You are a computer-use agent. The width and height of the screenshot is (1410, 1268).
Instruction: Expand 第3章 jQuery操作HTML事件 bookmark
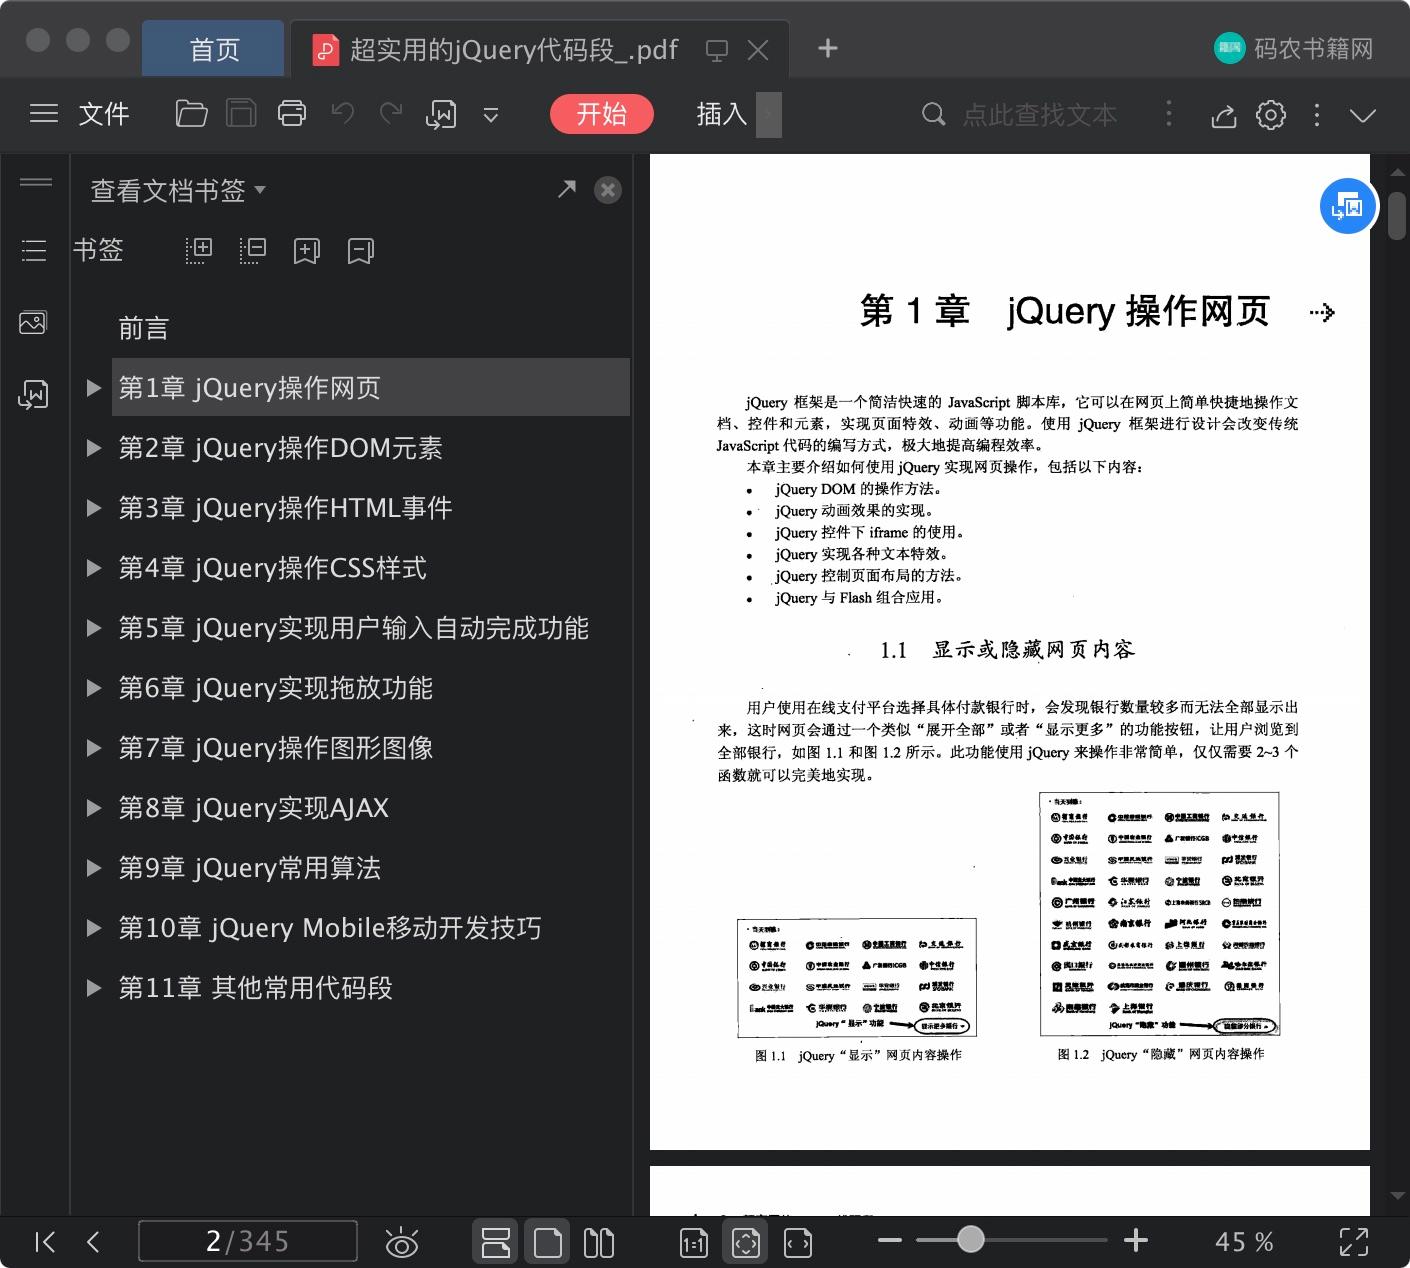94,508
